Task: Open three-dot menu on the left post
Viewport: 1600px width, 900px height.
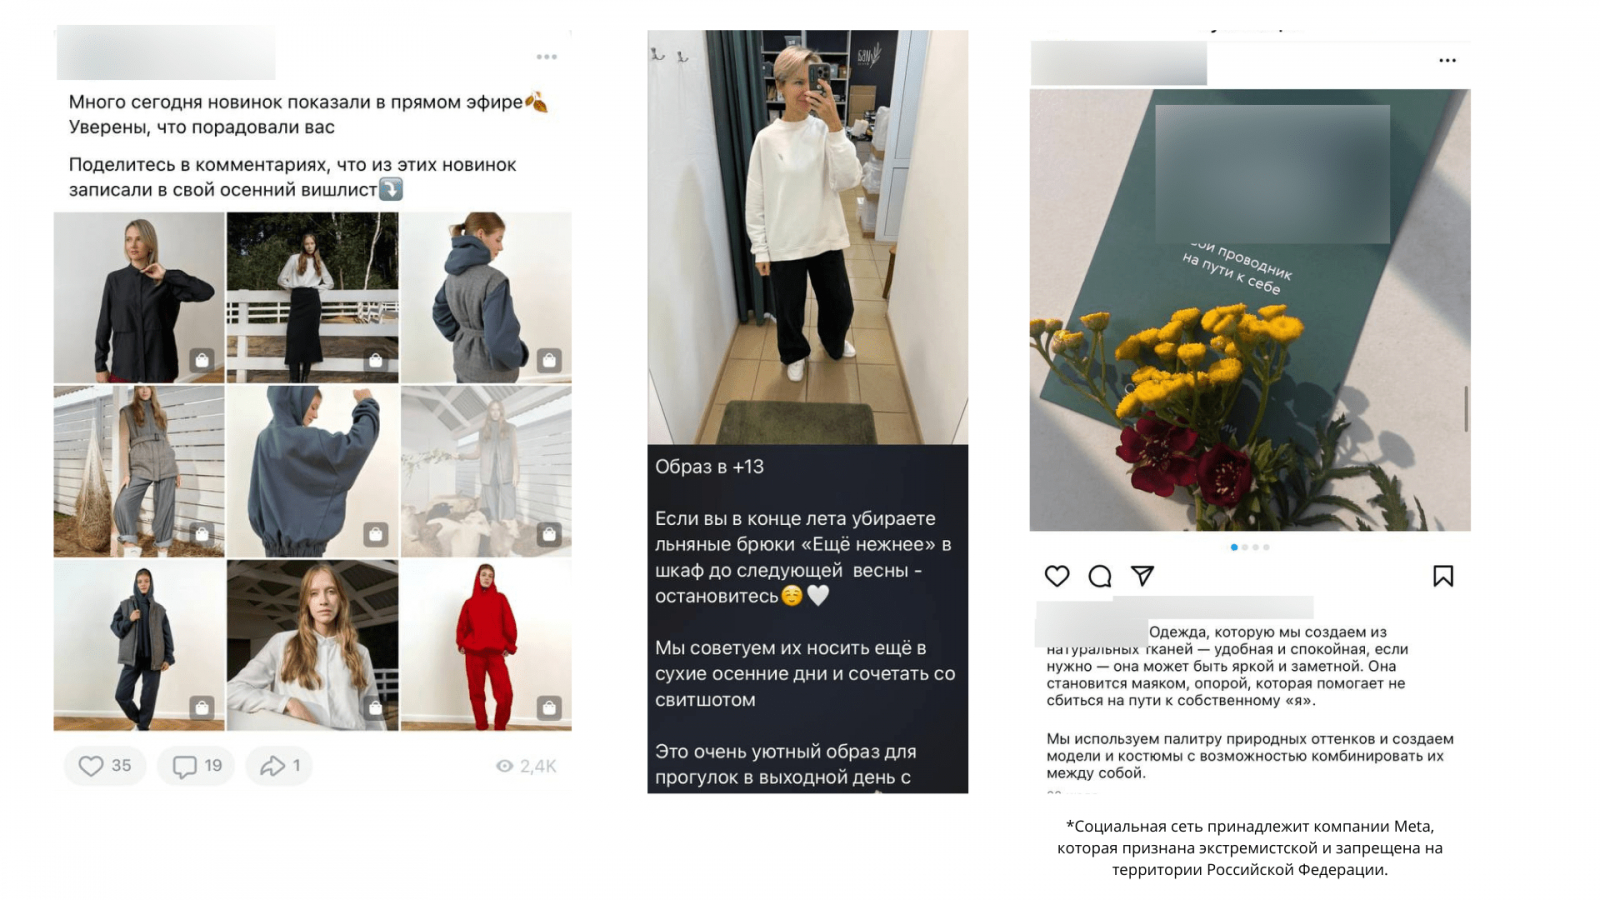Action: tap(546, 57)
